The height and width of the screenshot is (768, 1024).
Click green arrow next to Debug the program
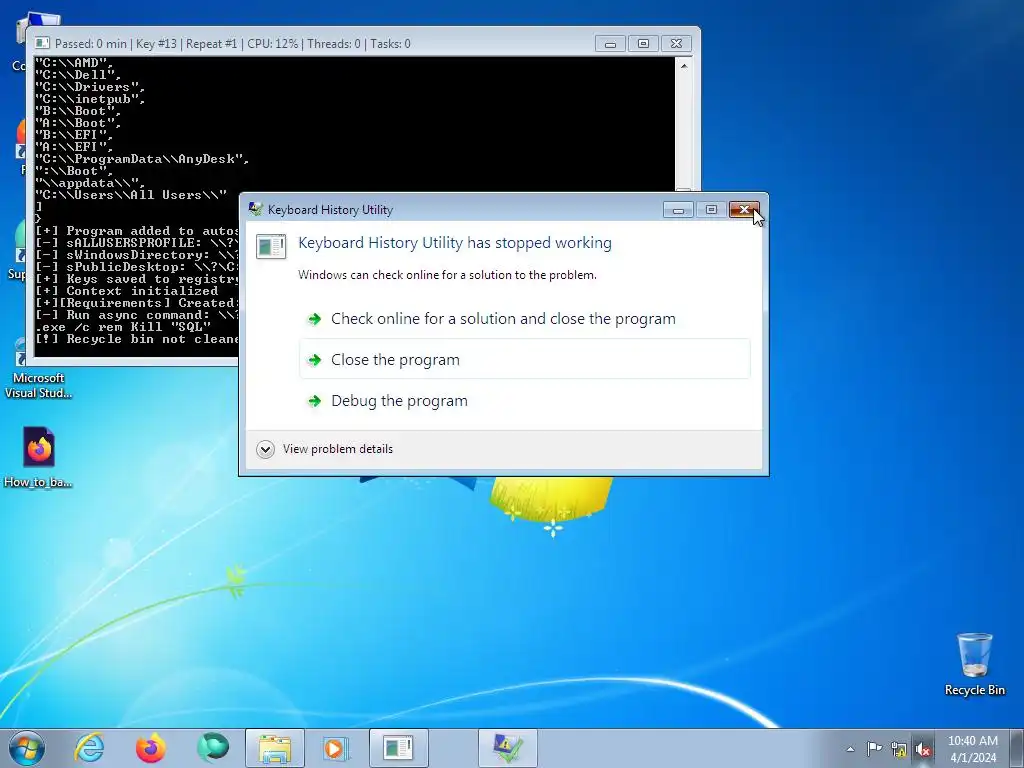315,401
